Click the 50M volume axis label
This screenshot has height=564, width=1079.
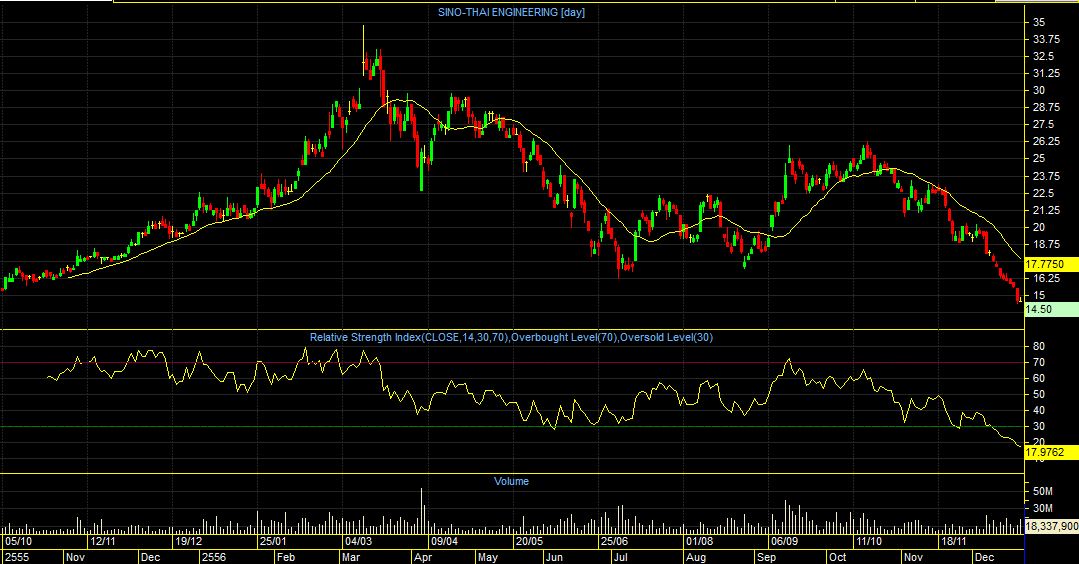point(1043,492)
